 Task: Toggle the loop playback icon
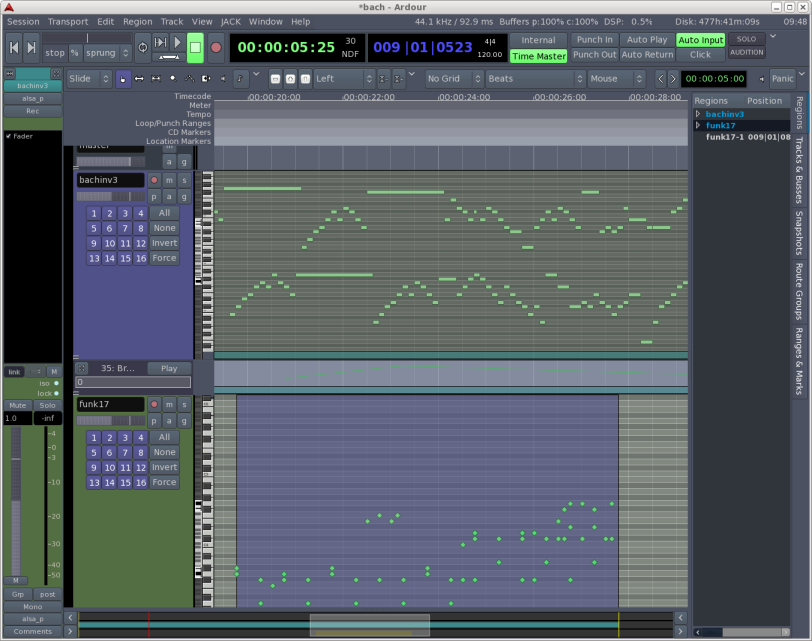coord(142,44)
